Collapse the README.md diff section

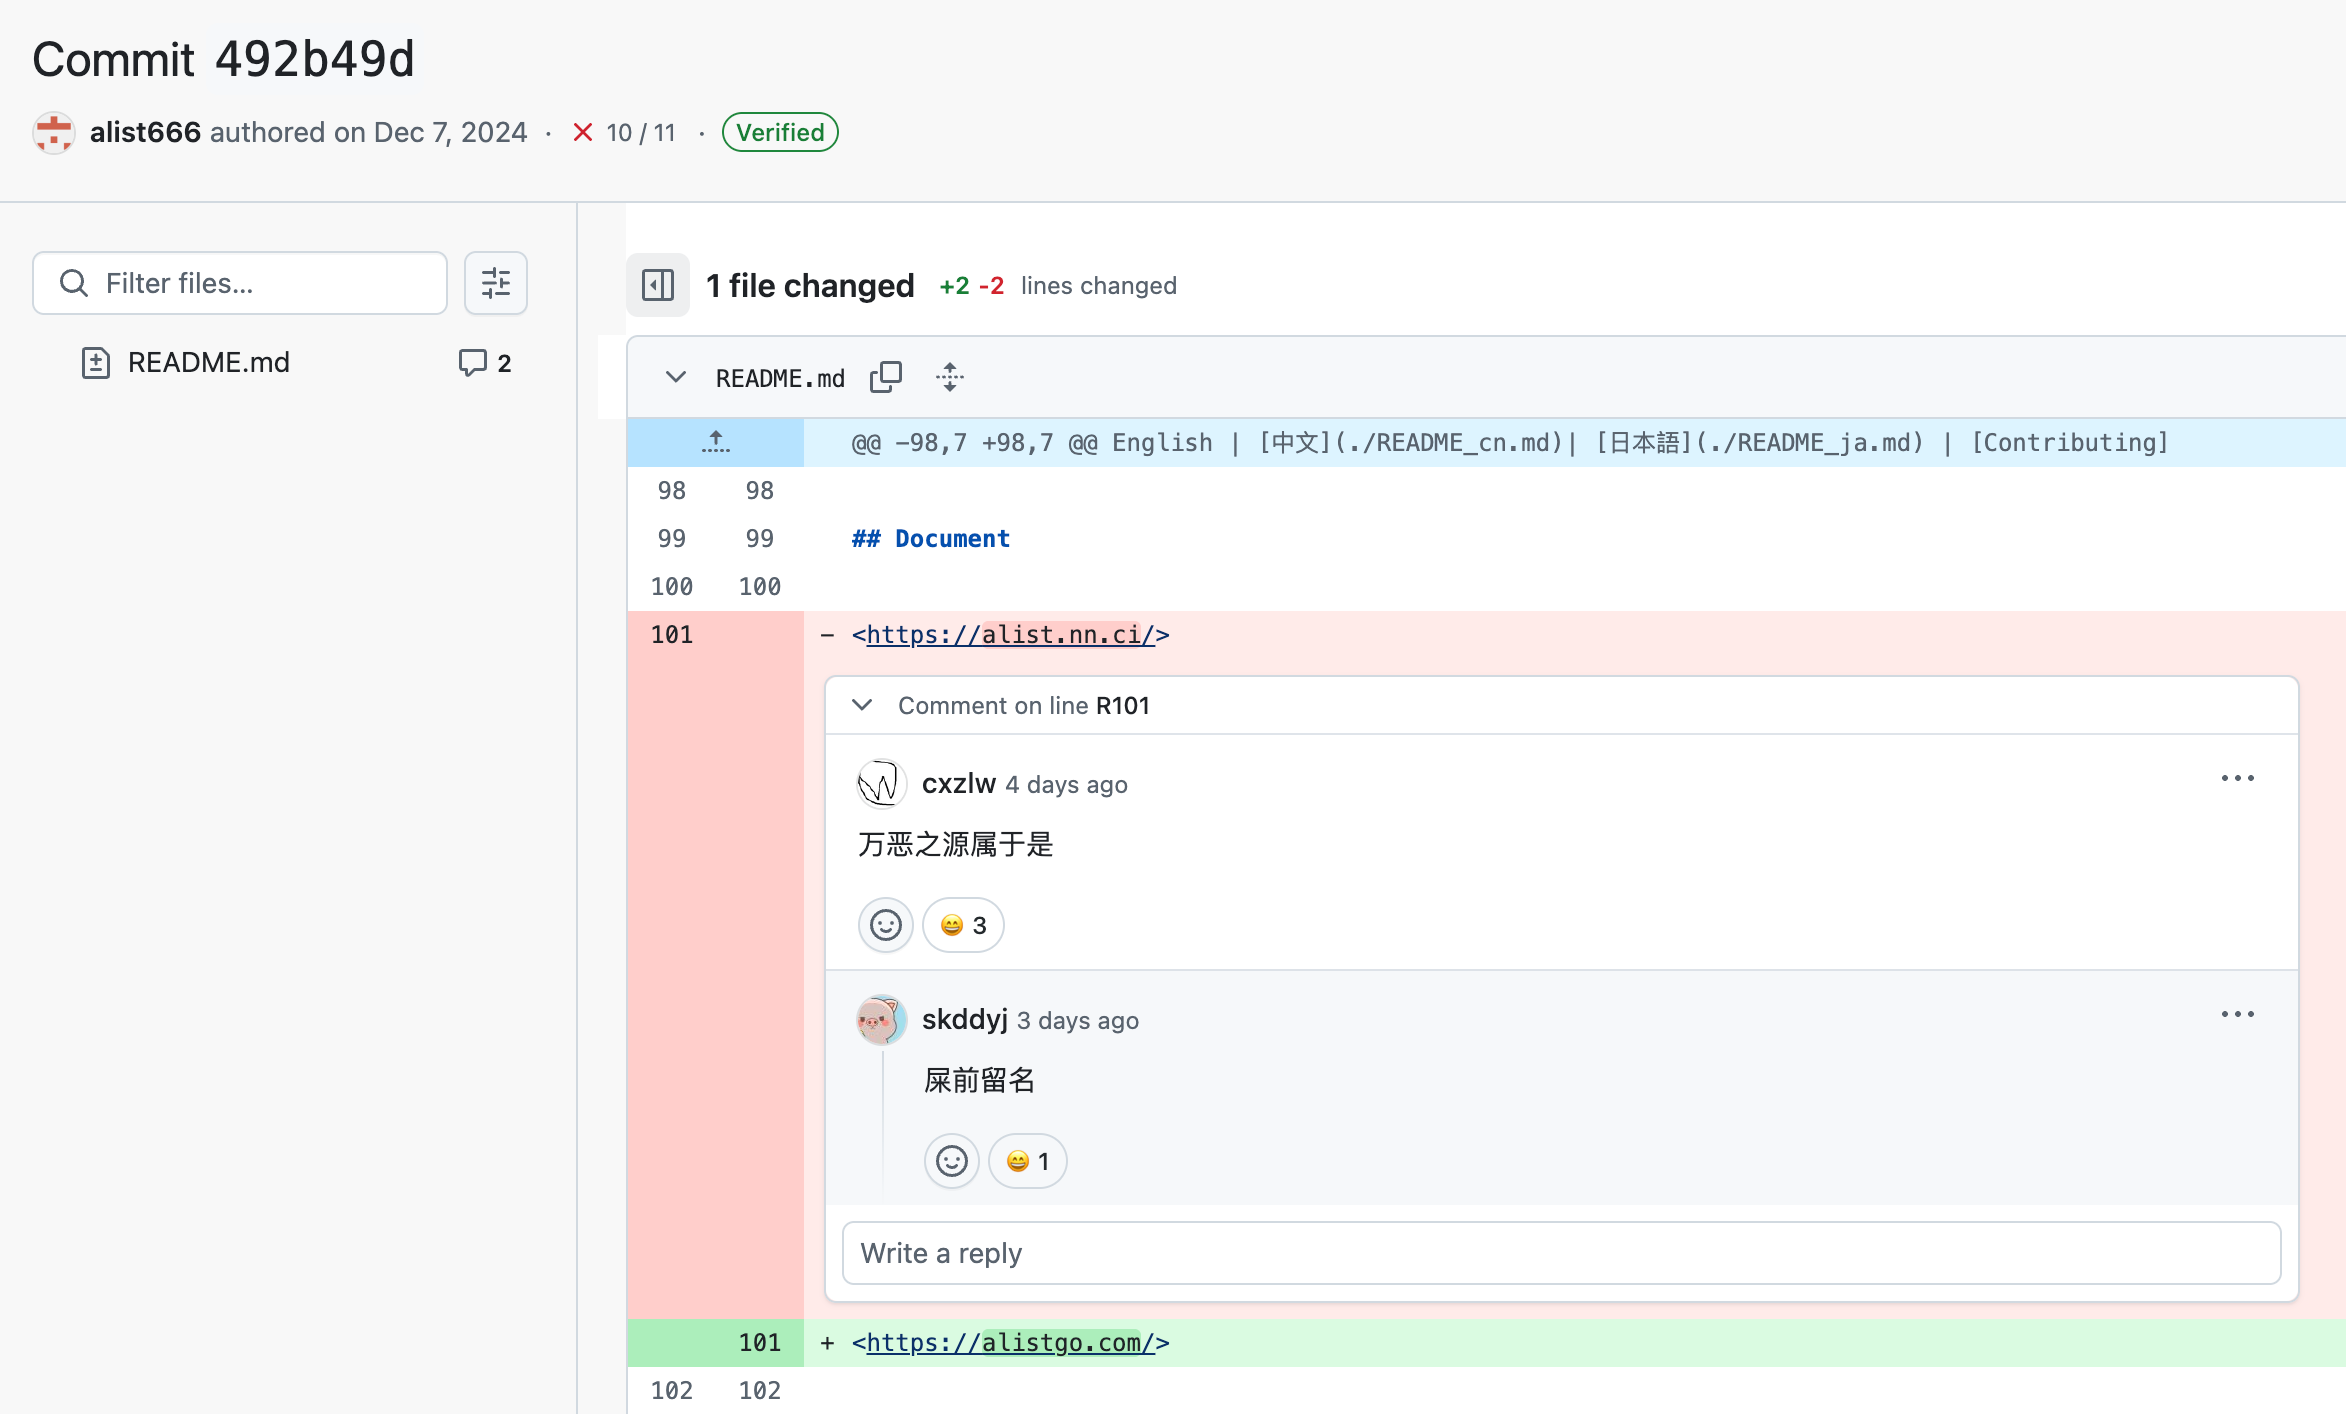point(676,377)
